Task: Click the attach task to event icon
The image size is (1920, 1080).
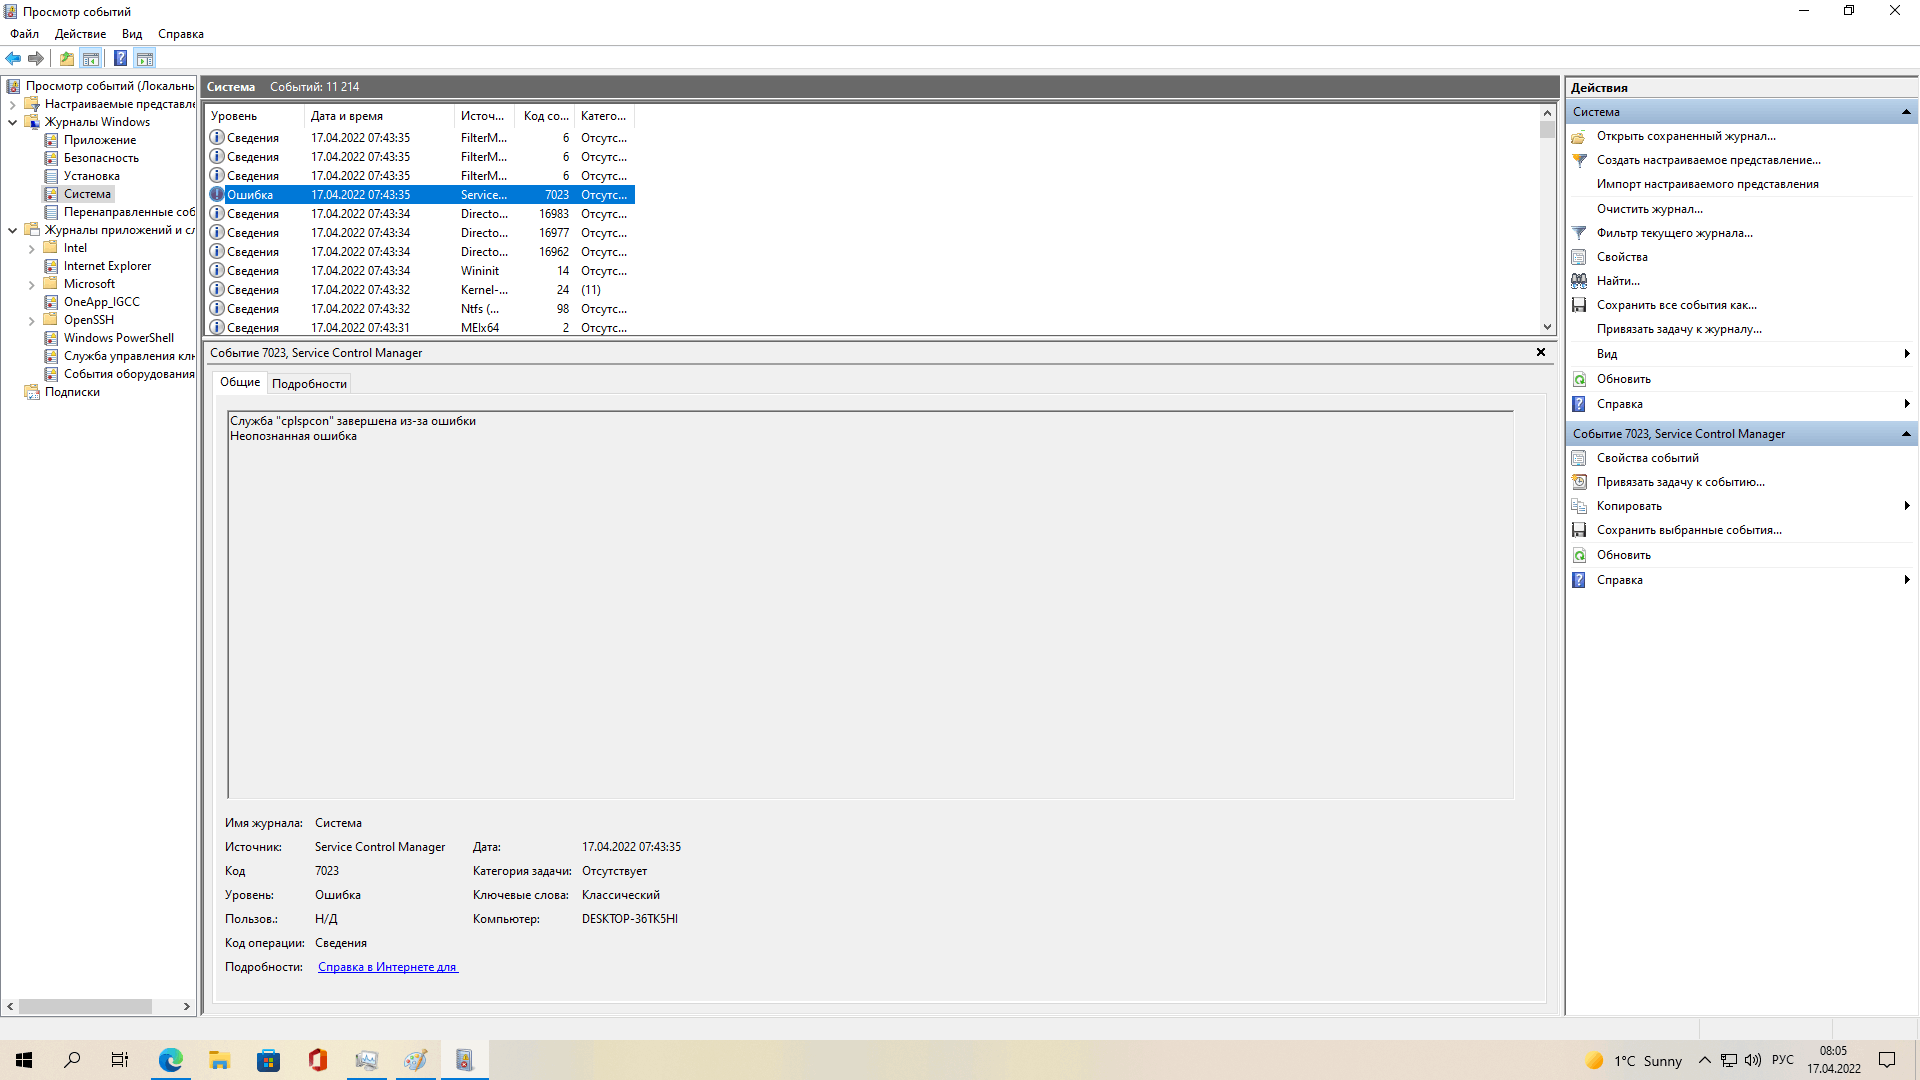Action: pos(1579,482)
